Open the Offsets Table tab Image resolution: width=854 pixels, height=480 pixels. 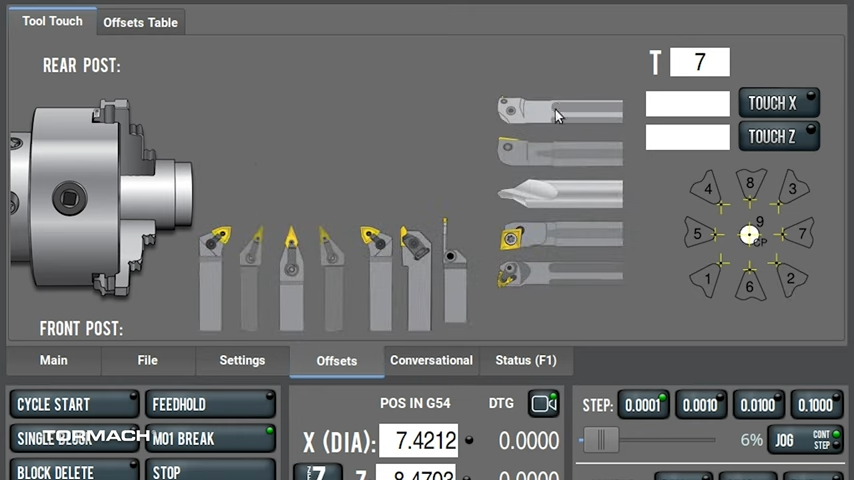click(140, 22)
